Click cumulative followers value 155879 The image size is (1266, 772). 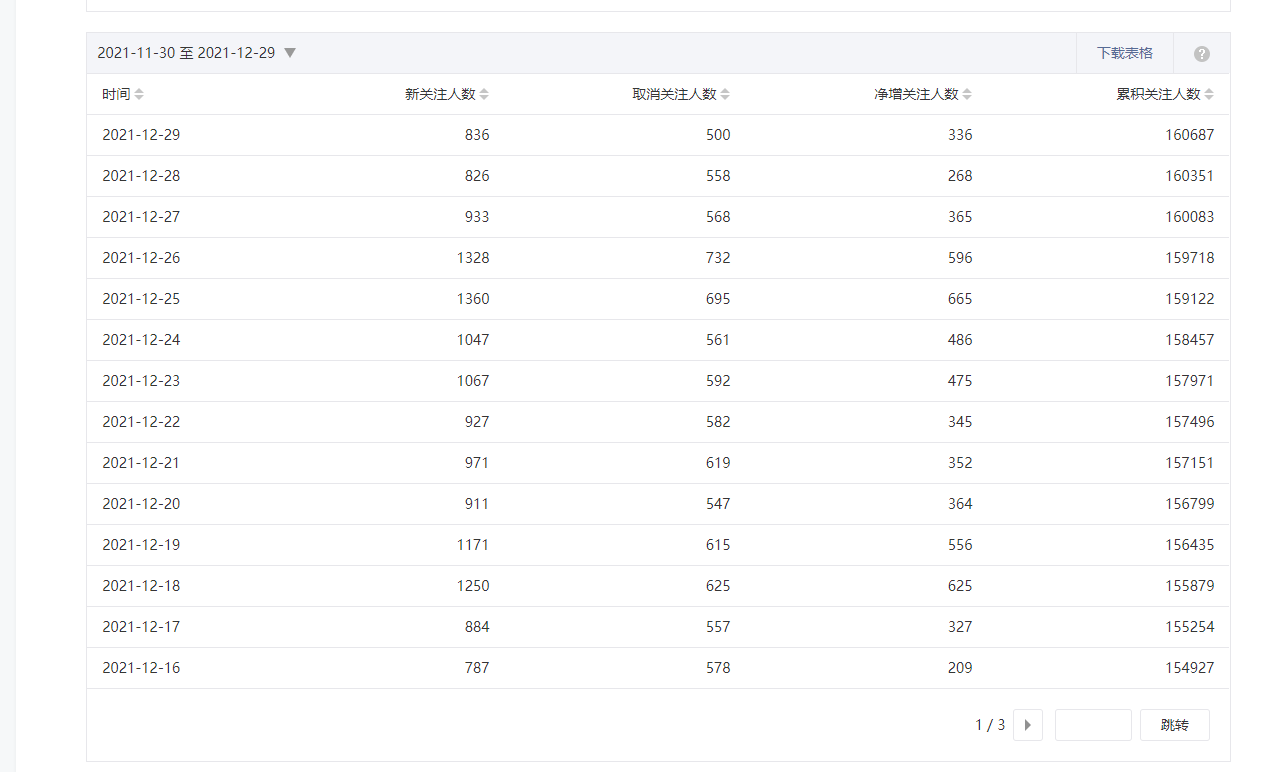pos(1190,586)
